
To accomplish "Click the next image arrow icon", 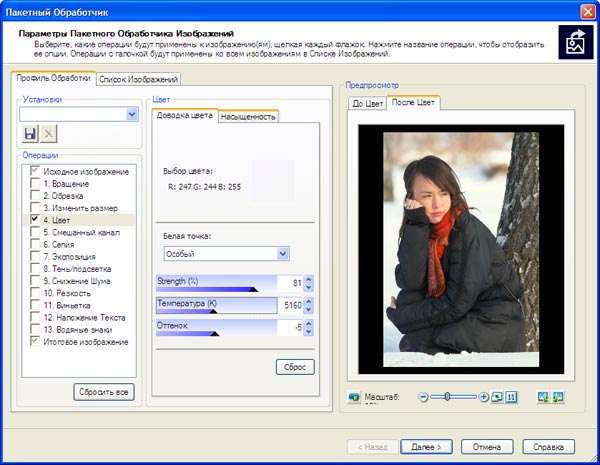I will [x=558, y=397].
